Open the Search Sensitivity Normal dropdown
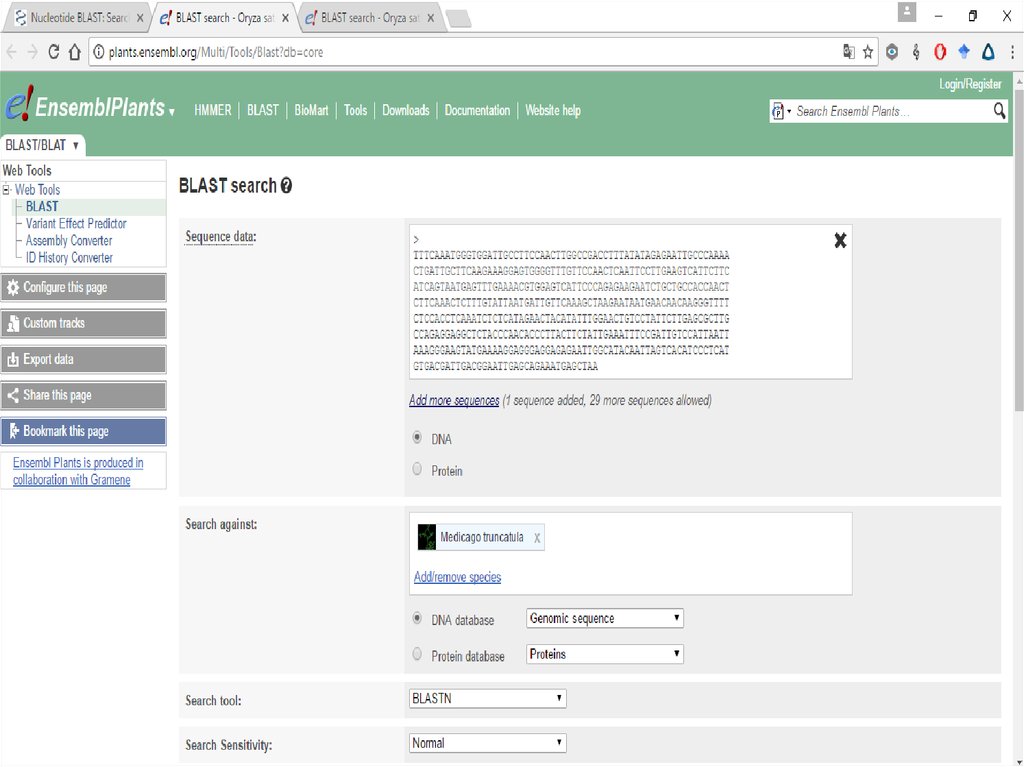1024x767 pixels. (x=488, y=744)
